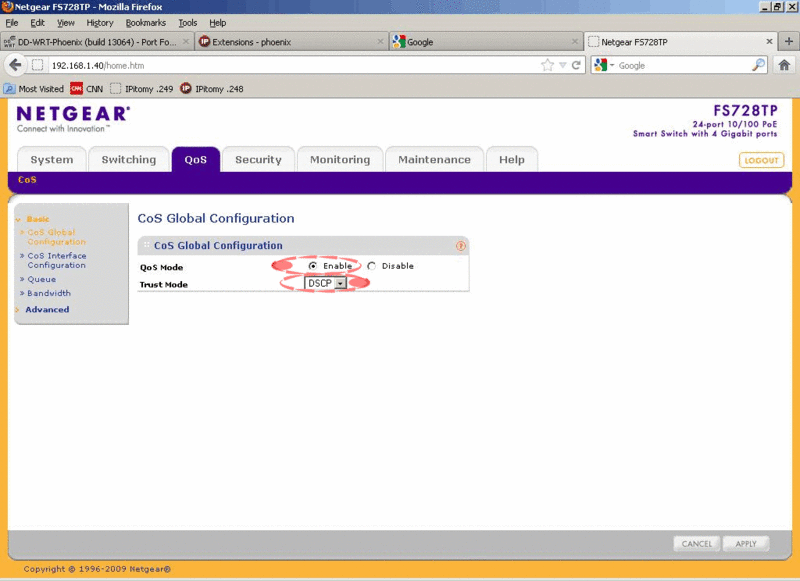The height and width of the screenshot is (581, 800).
Task: Click the reload page icon in address bar
Action: (577, 65)
